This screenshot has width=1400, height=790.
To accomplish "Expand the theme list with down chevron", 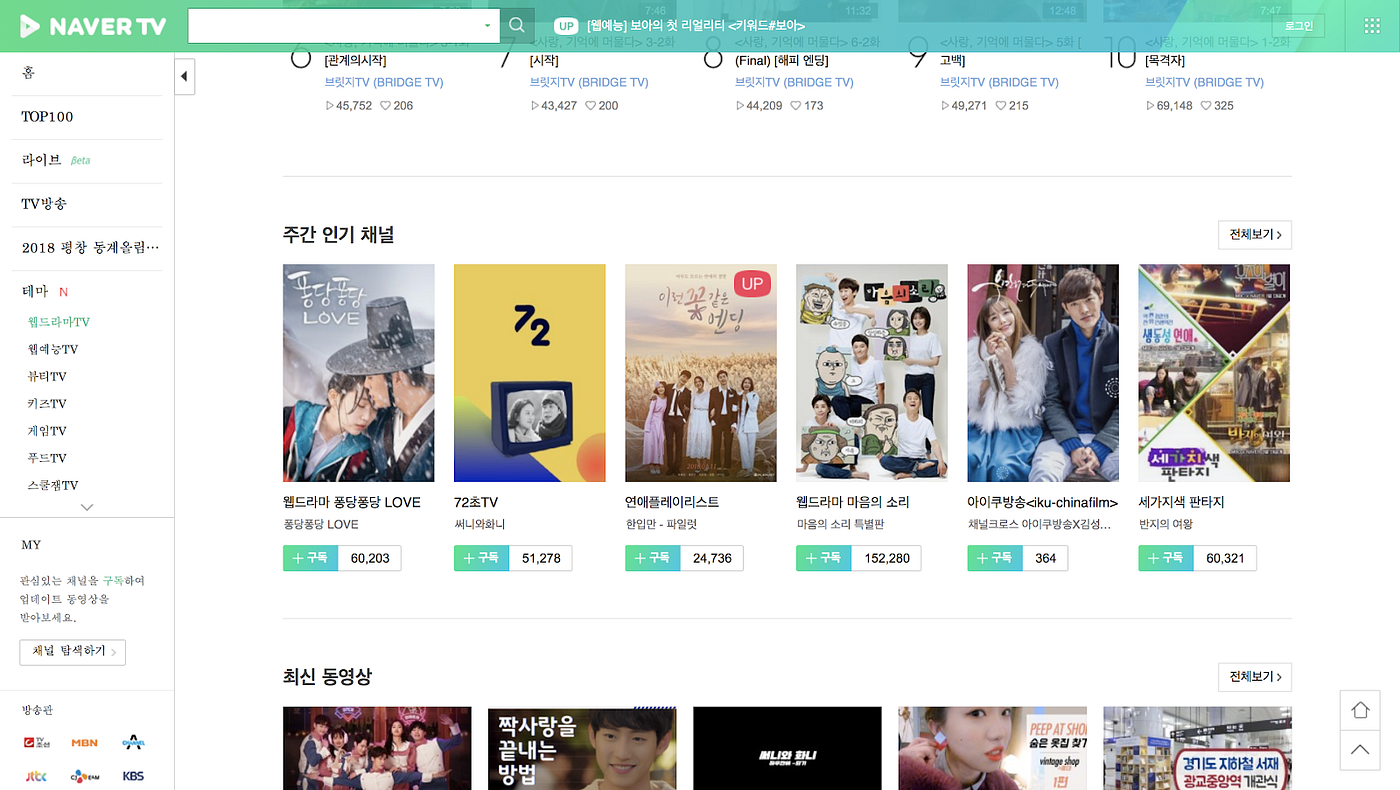I will (x=87, y=507).
